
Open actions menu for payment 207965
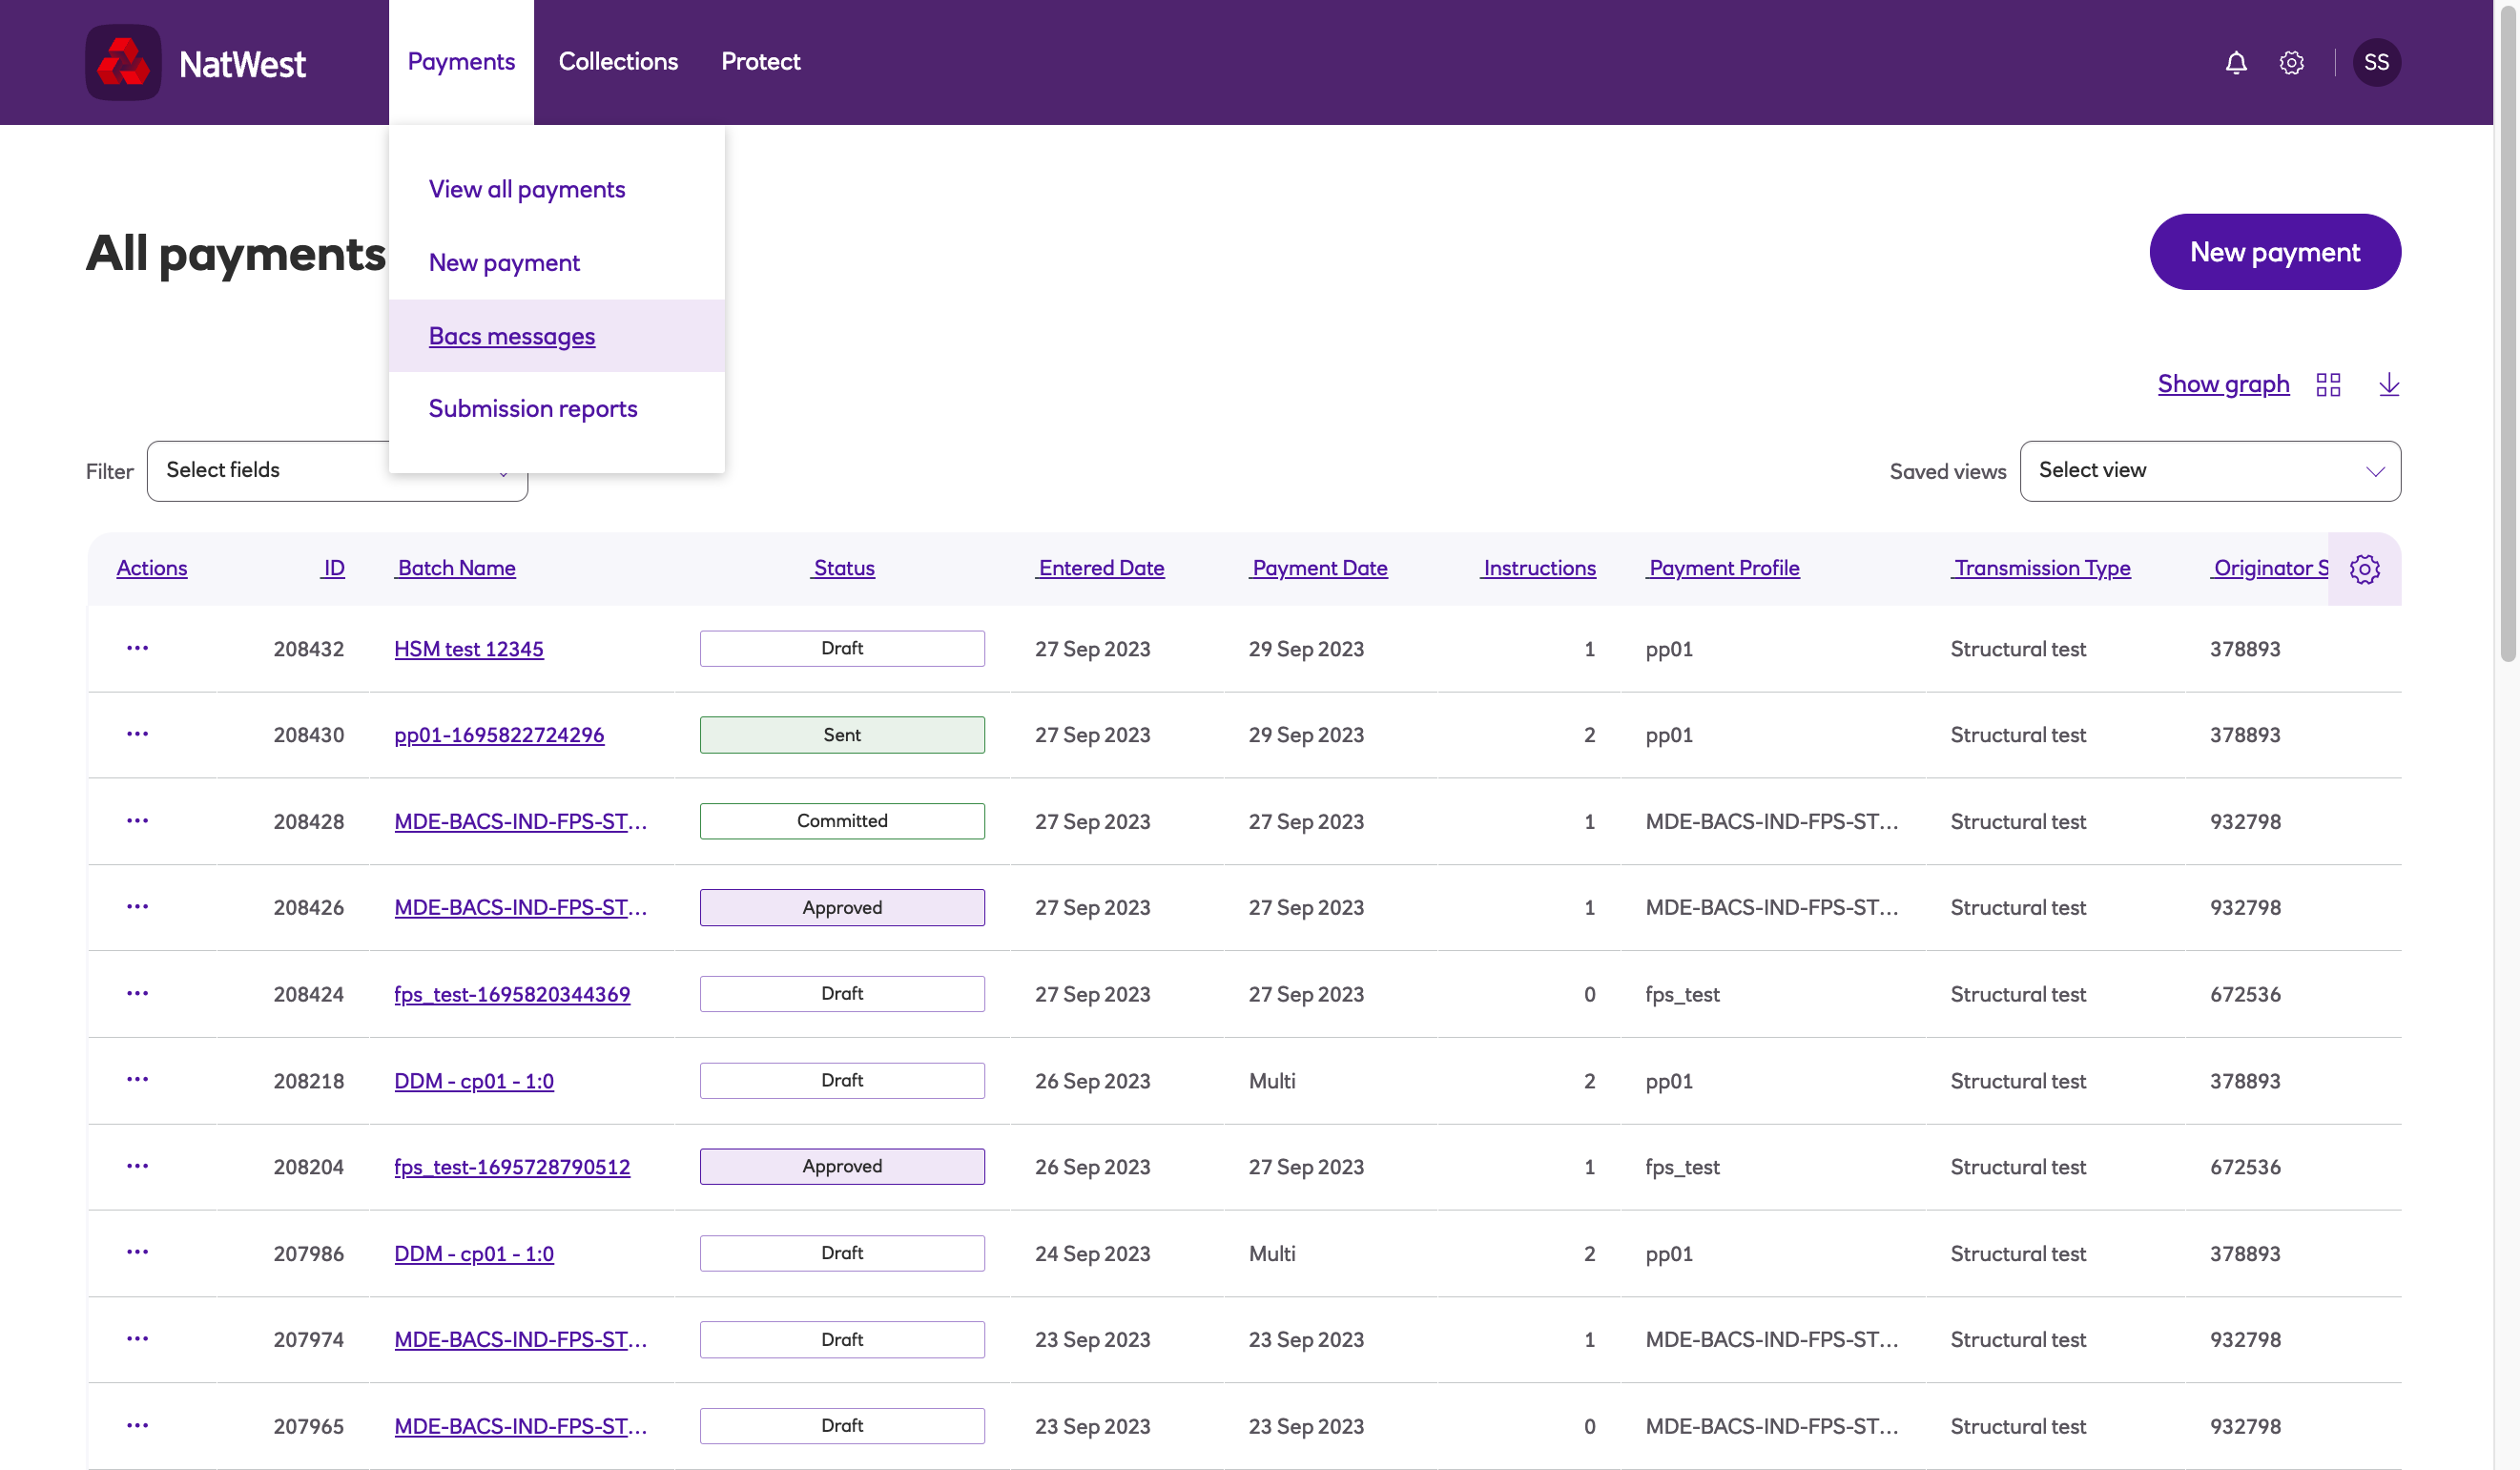(x=138, y=1426)
